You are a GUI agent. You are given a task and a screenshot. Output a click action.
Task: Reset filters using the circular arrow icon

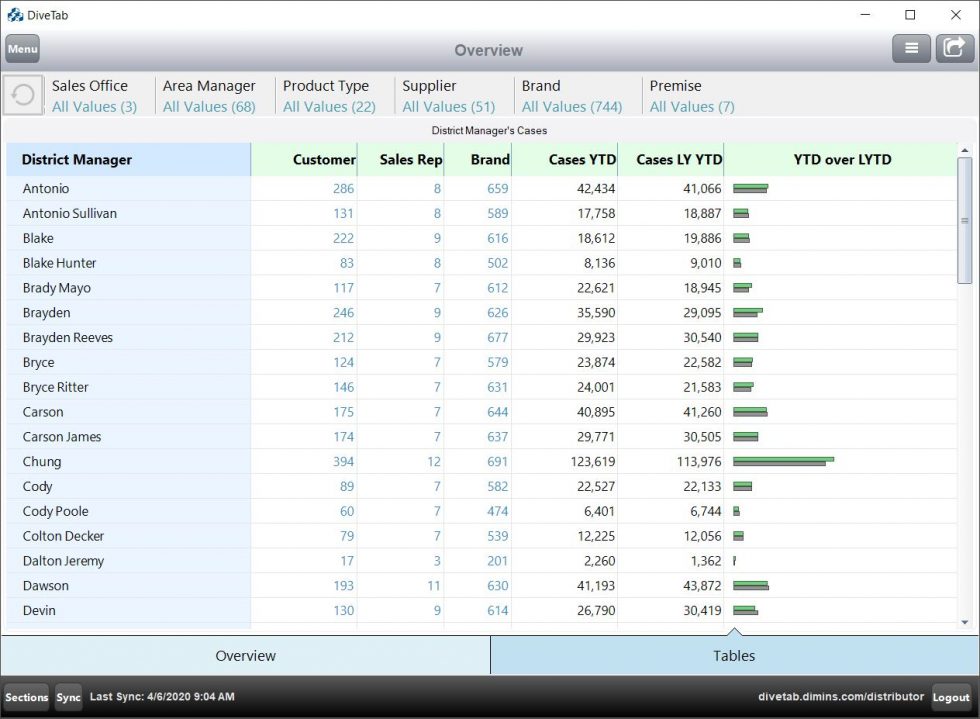(x=22, y=95)
